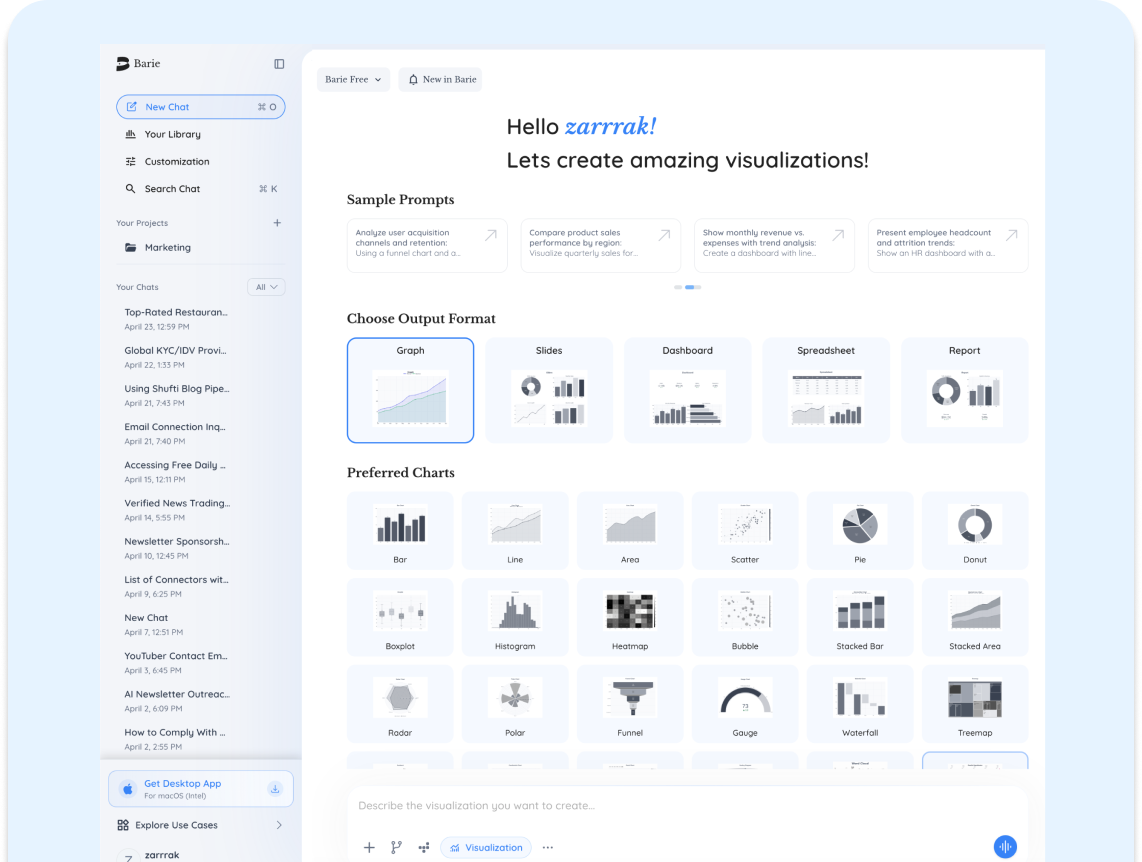Open New in Barie announcements
Screen dimensions: 1142x862
click(441, 79)
